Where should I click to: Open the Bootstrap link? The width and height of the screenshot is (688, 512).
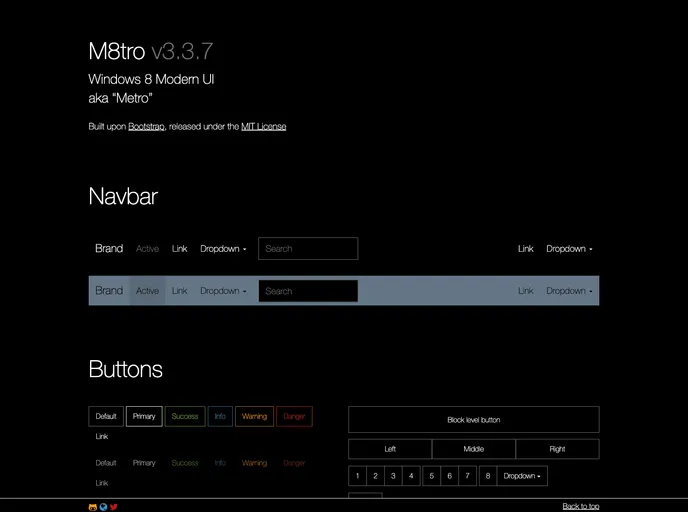click(146, 127)
